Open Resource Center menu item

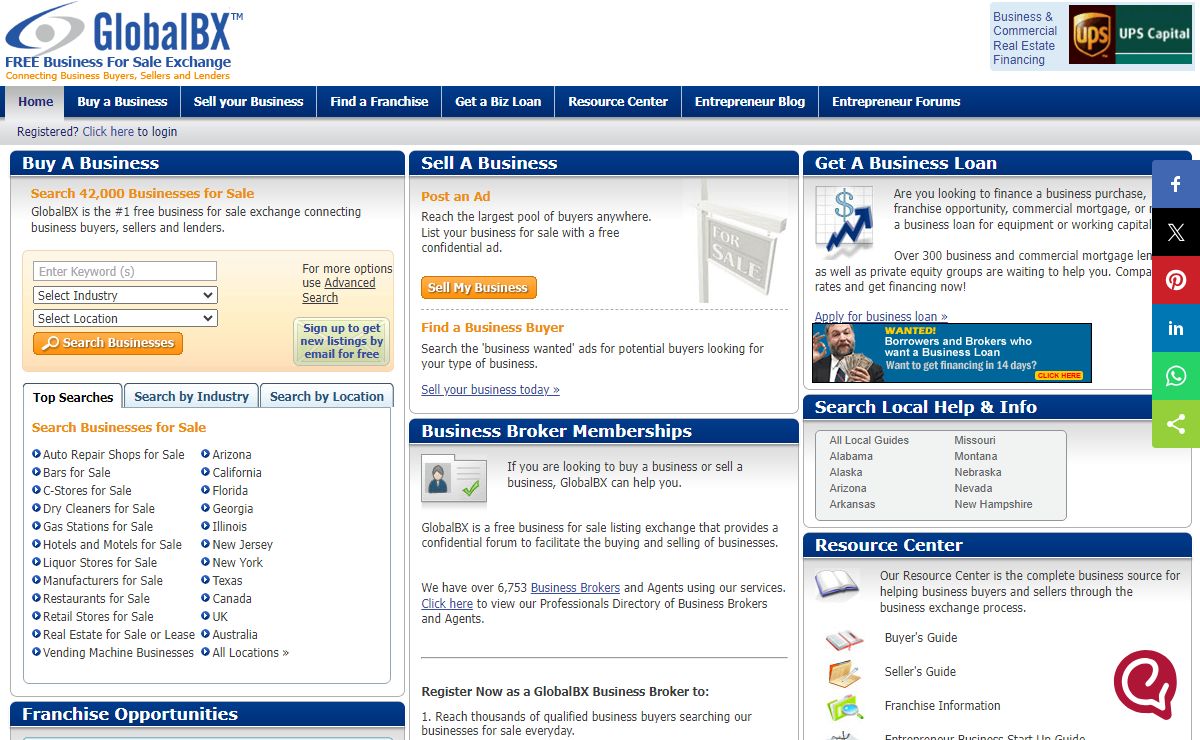[x=618, y=102]
